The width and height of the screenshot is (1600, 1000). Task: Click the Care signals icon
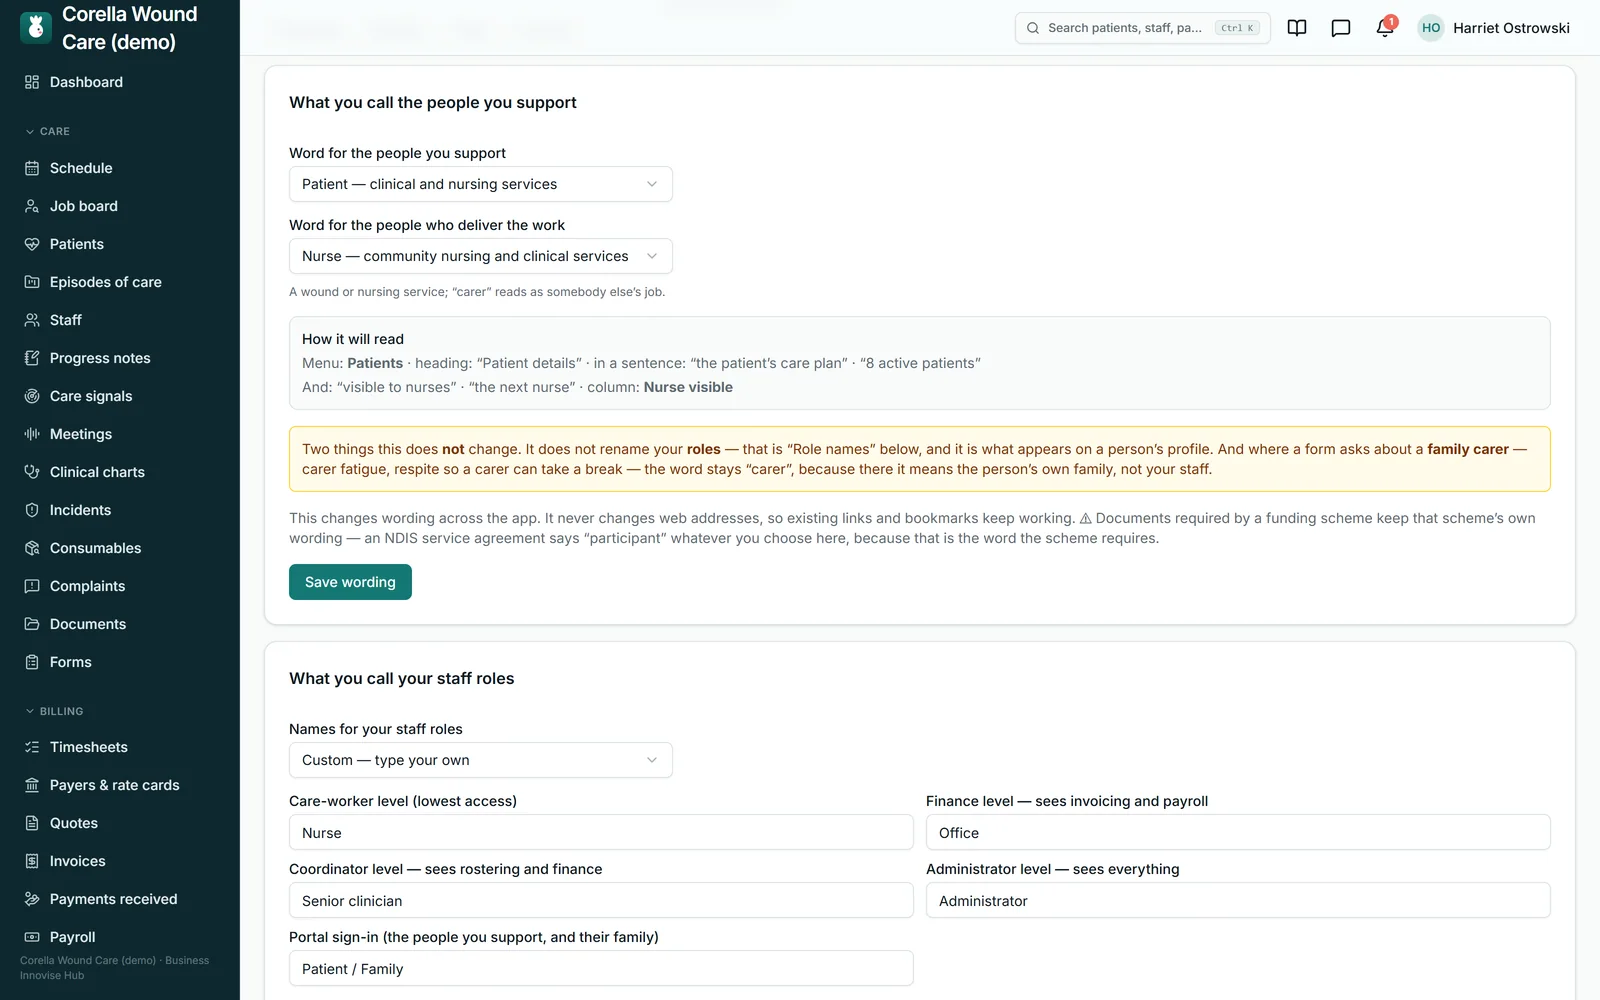click(x=32, y=396)
